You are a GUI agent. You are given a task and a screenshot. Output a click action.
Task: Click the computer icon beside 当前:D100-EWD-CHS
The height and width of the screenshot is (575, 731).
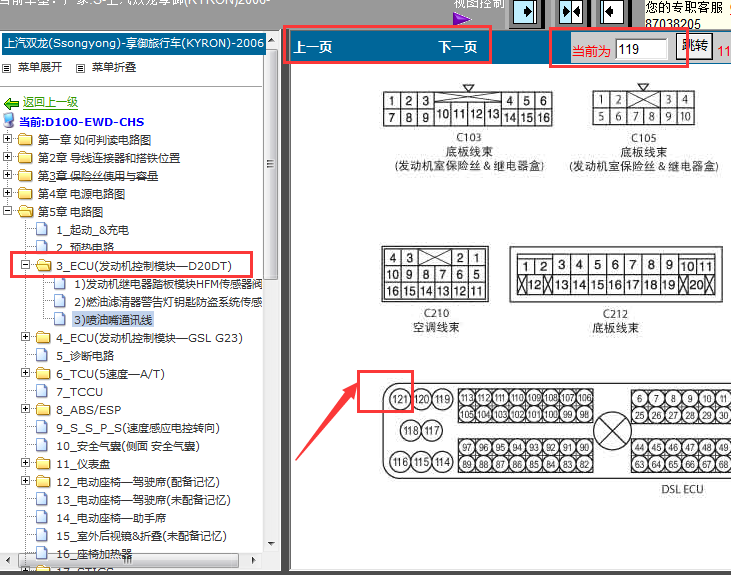point(9,120)
